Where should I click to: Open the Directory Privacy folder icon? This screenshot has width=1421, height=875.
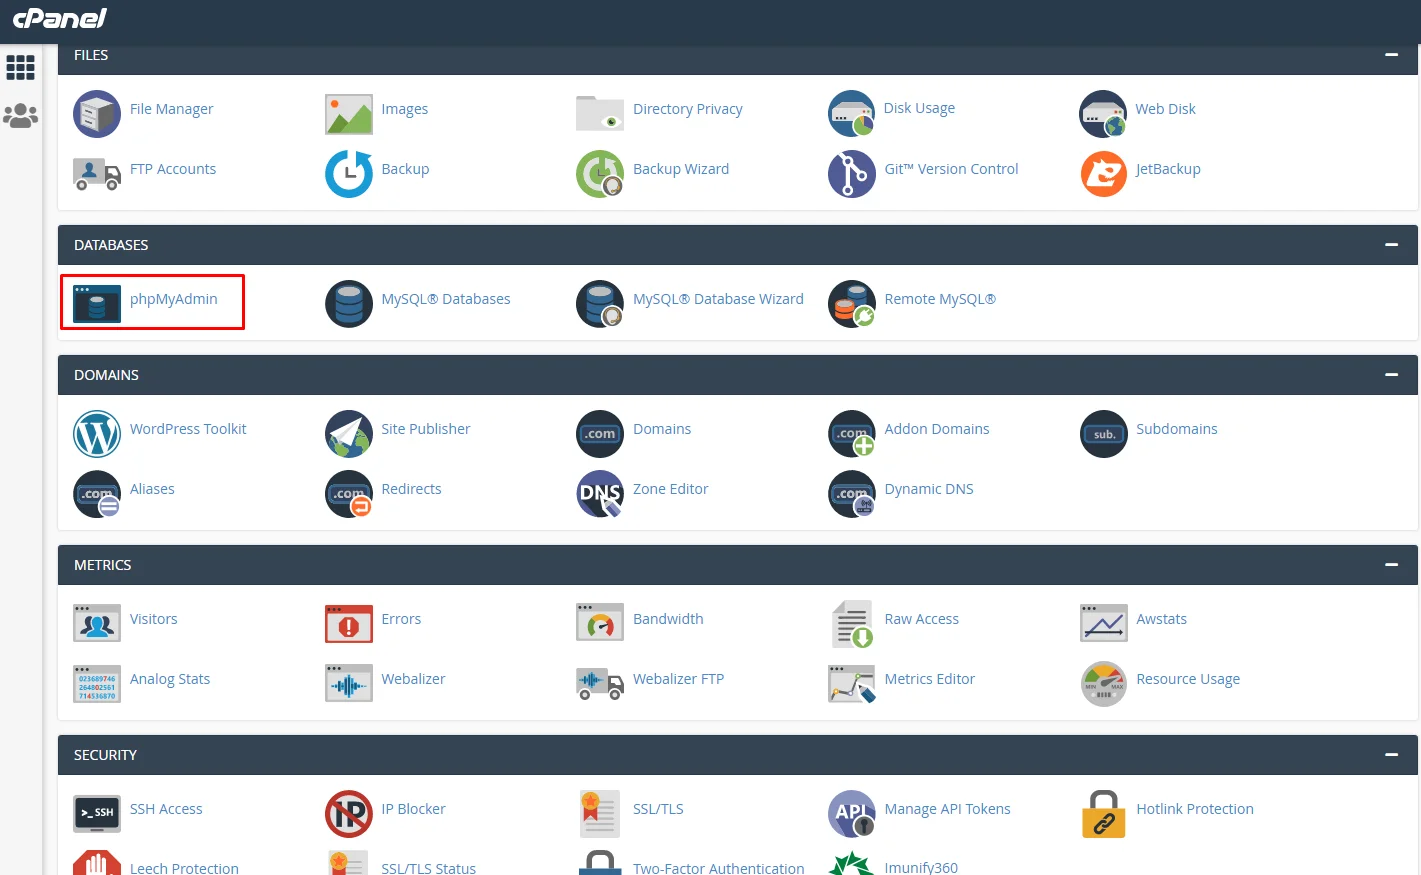click(600, 113)
